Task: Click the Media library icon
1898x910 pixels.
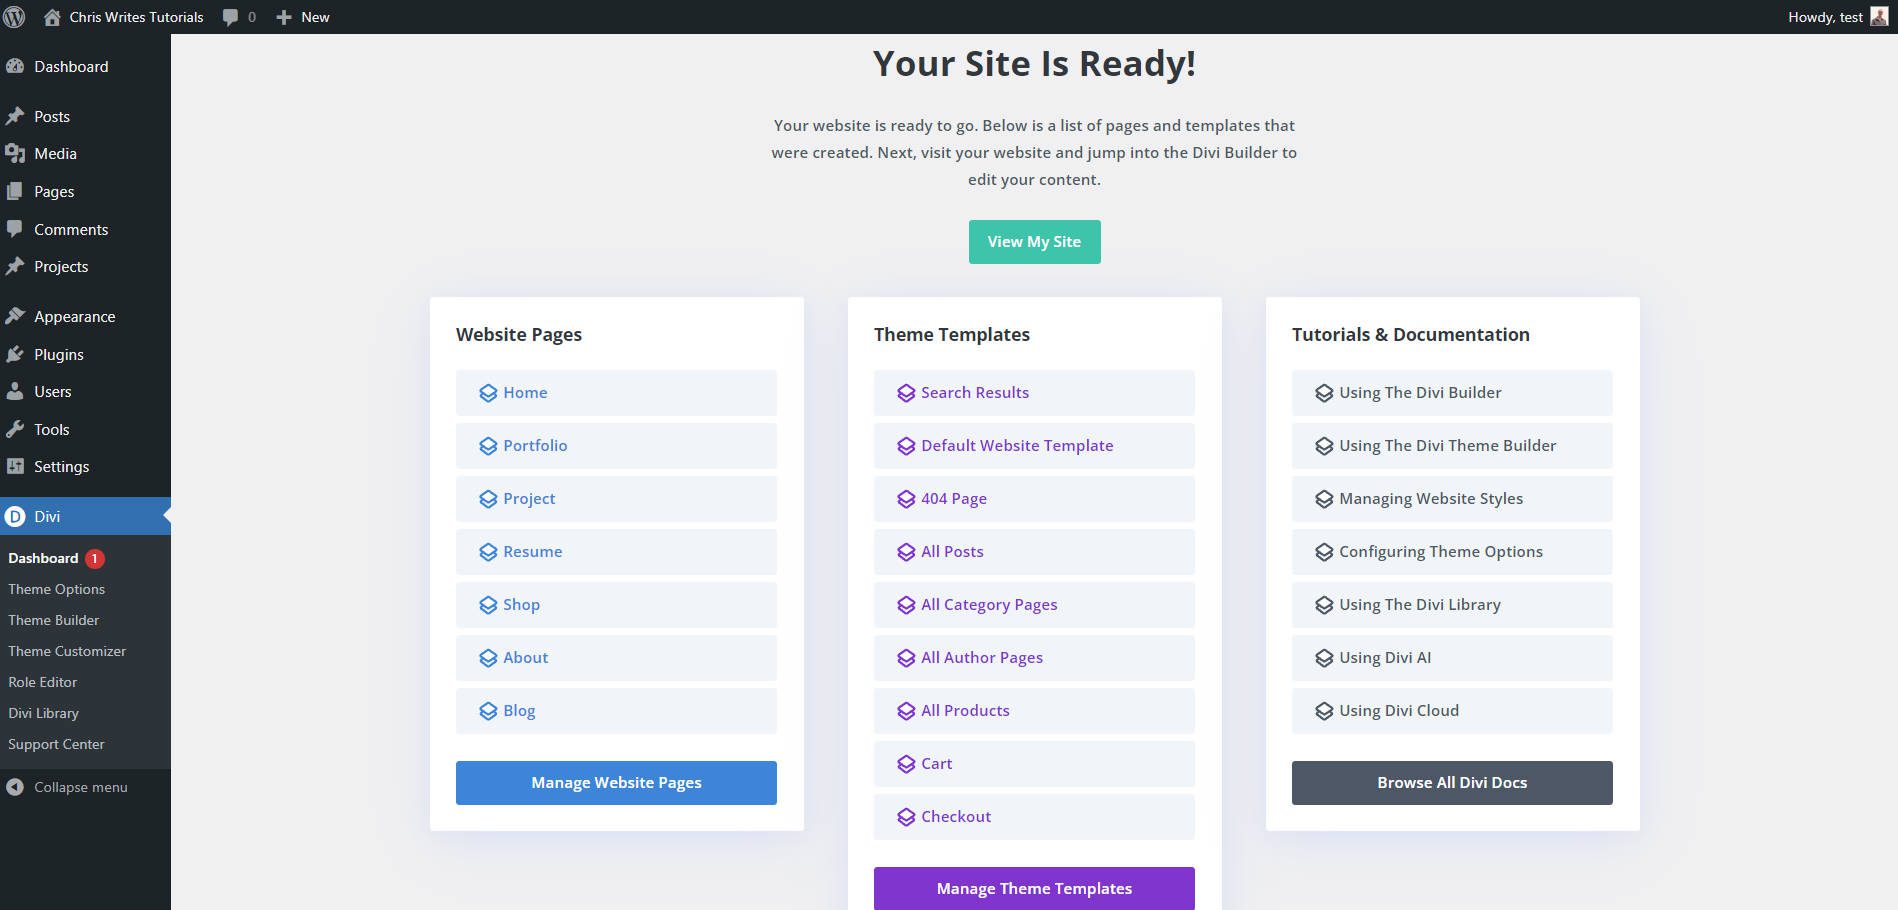Action: point(15,153)
